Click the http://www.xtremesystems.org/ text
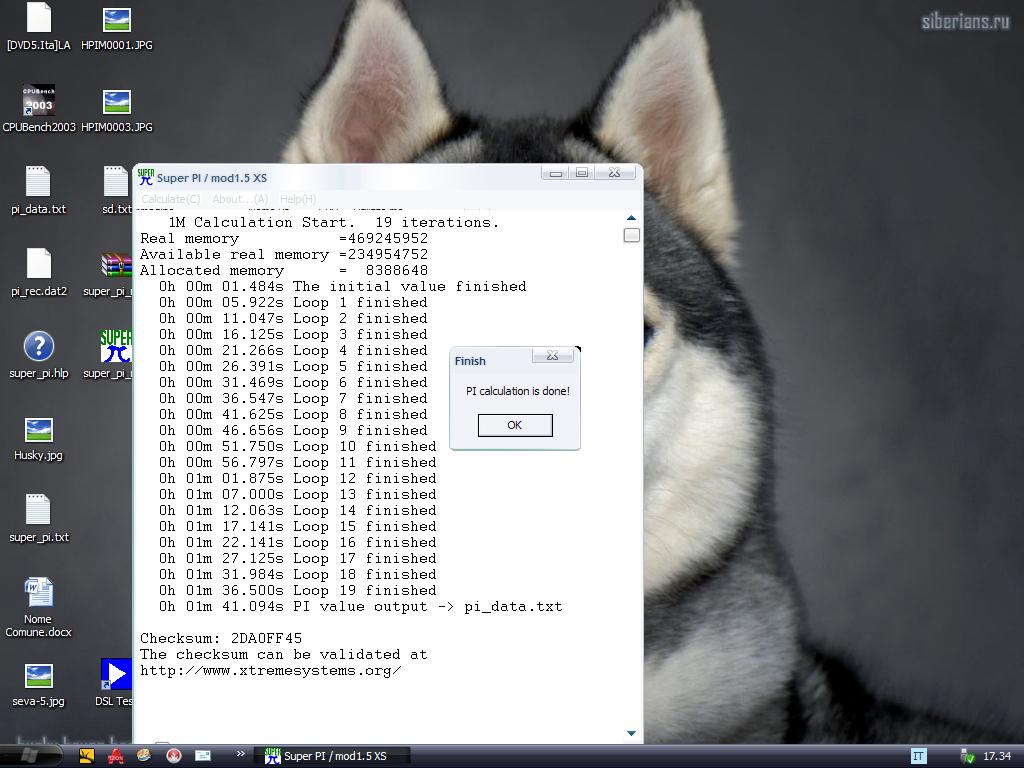Image resolution: width=1024 pixels, height=768 pixels. (270, 671)
